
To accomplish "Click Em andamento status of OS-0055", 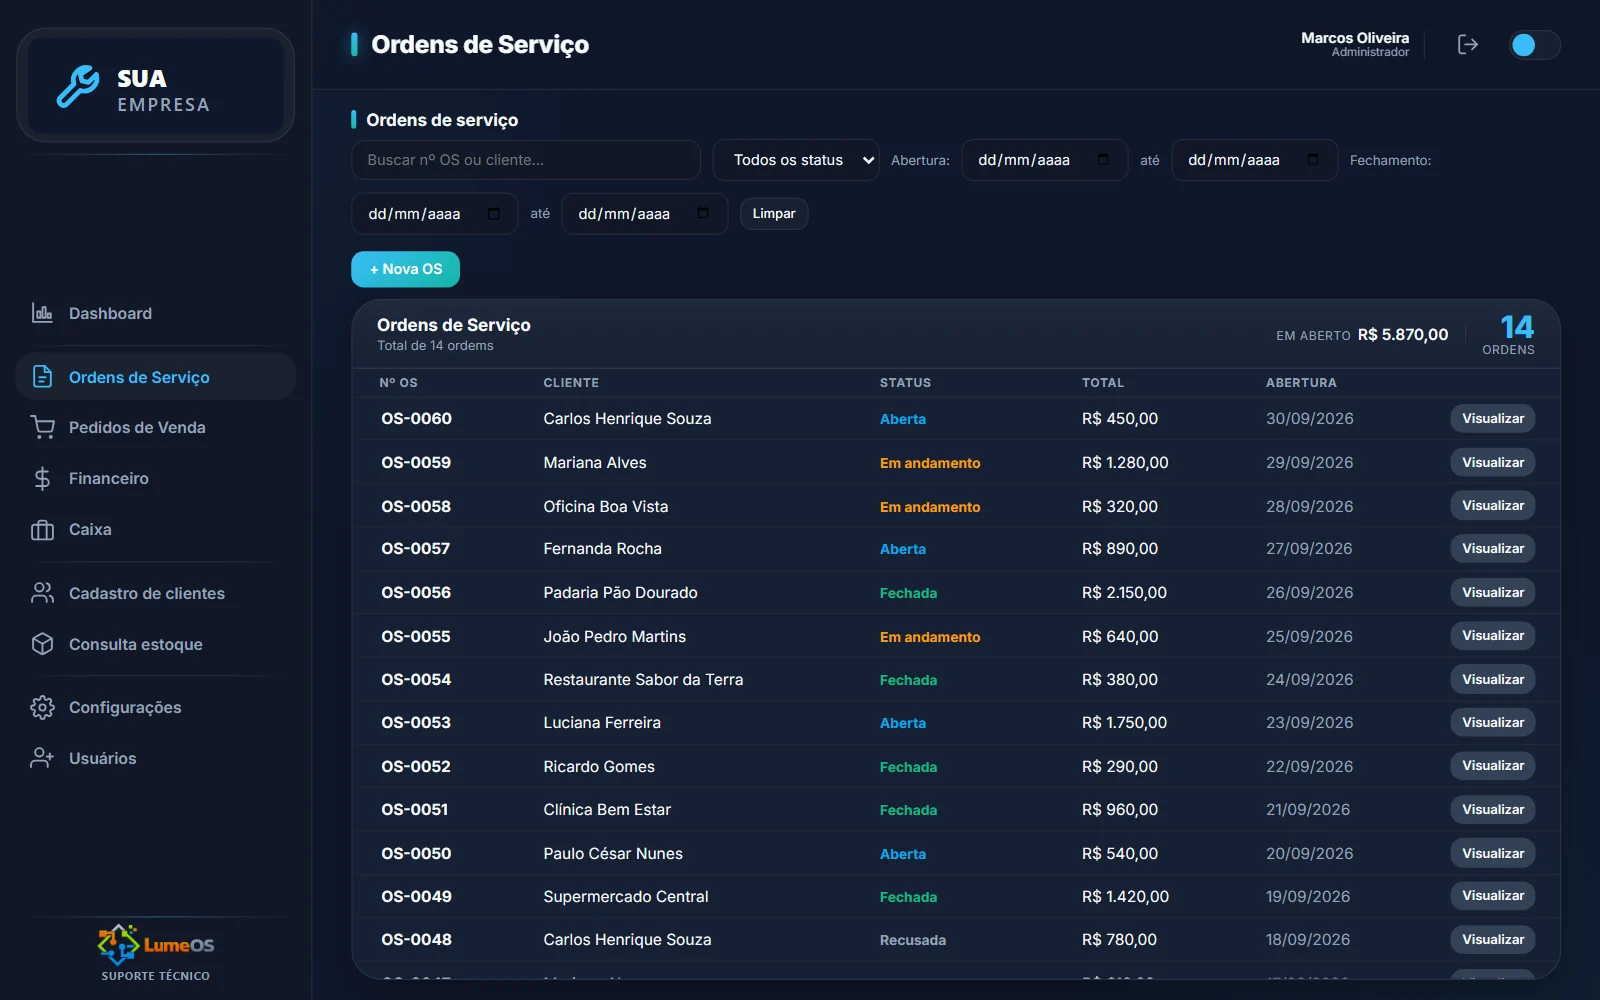I will pyautogui.click(x=930, y=637).
